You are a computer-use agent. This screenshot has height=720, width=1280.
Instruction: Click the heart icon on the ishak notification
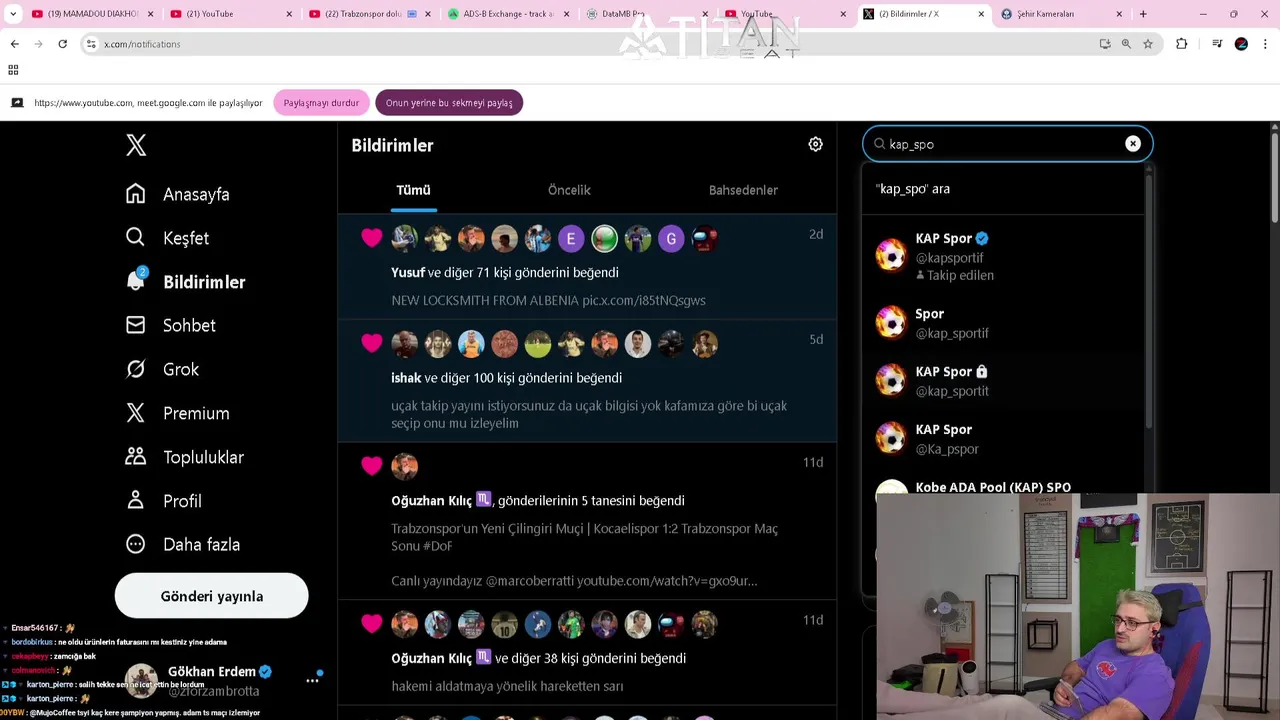pos(371,343)
